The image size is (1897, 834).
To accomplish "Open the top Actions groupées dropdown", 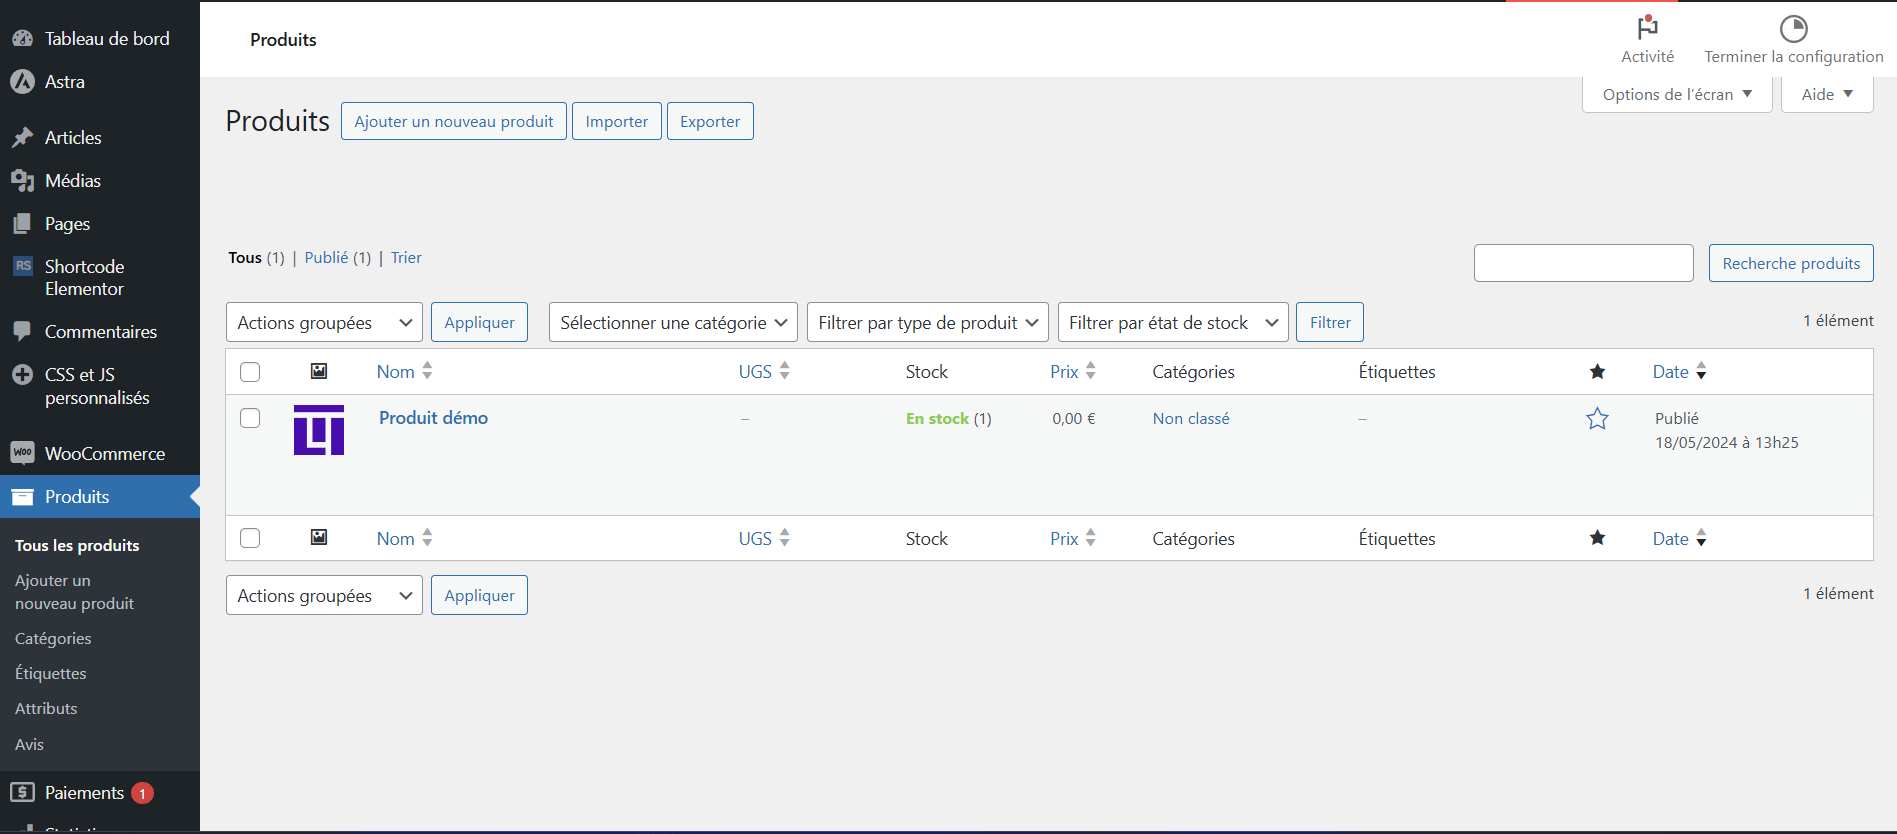I will tap(324, 322).
